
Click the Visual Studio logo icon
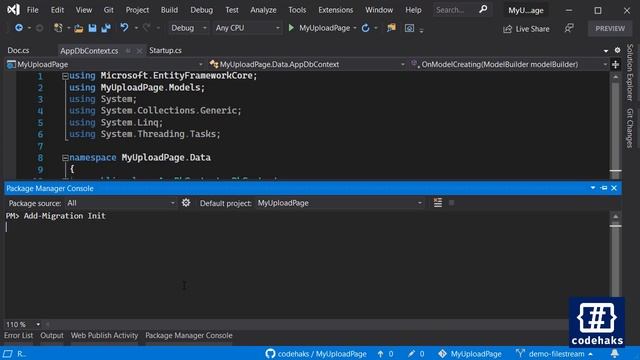click(13, 9)
